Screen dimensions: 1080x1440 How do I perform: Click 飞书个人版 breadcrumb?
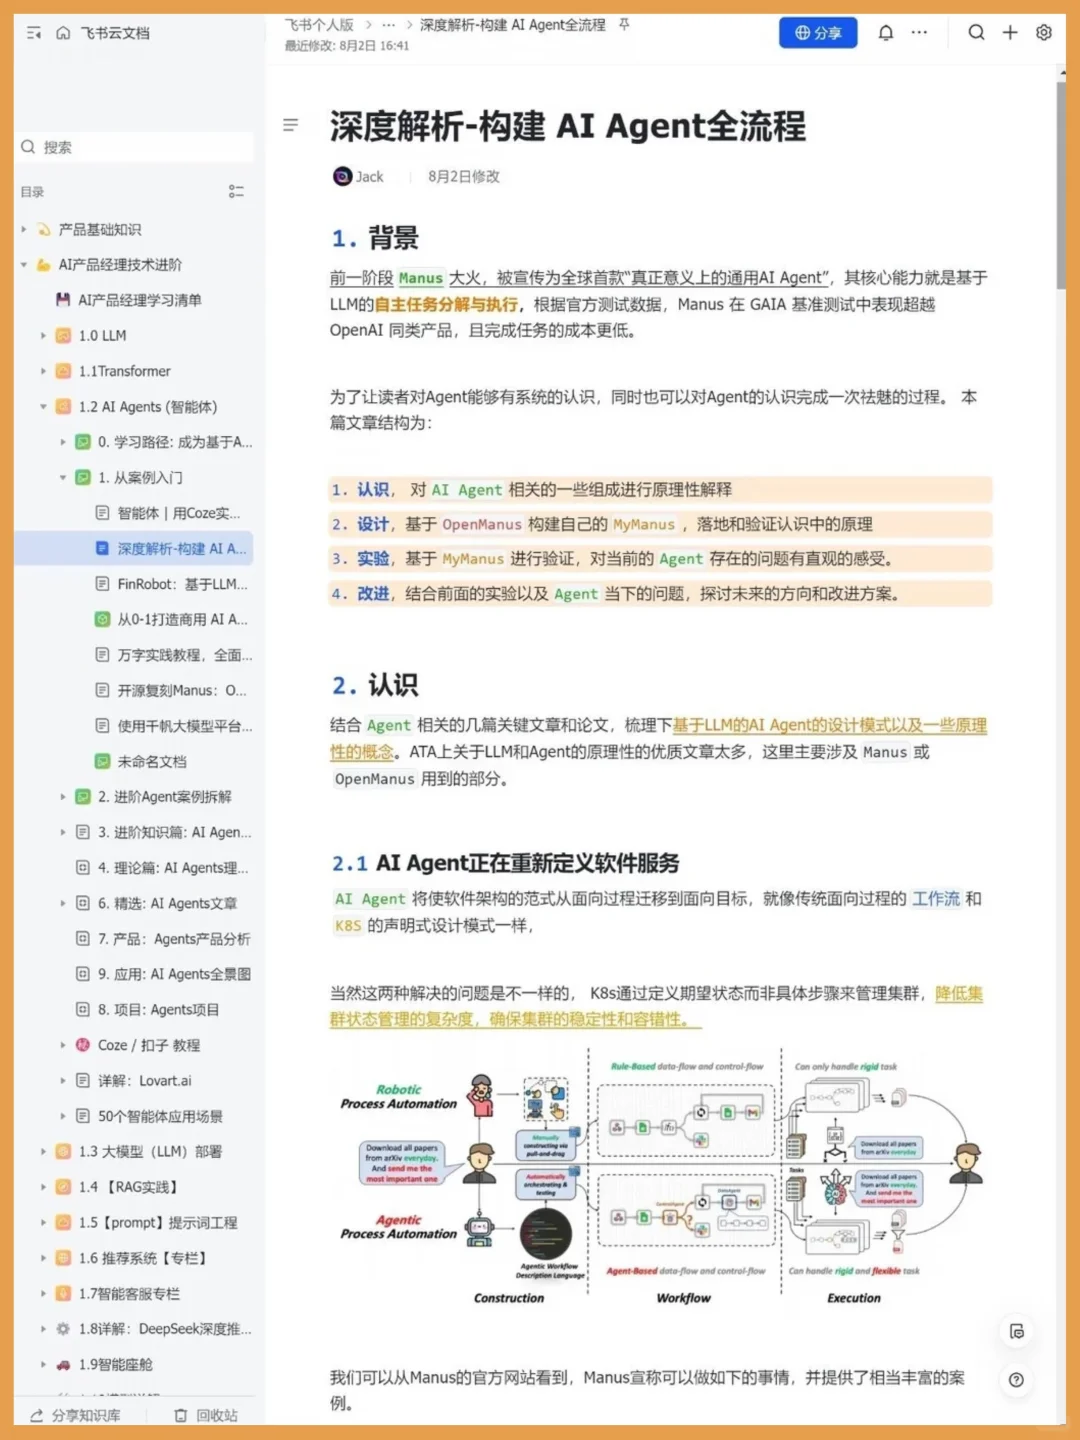pos(319,25)
